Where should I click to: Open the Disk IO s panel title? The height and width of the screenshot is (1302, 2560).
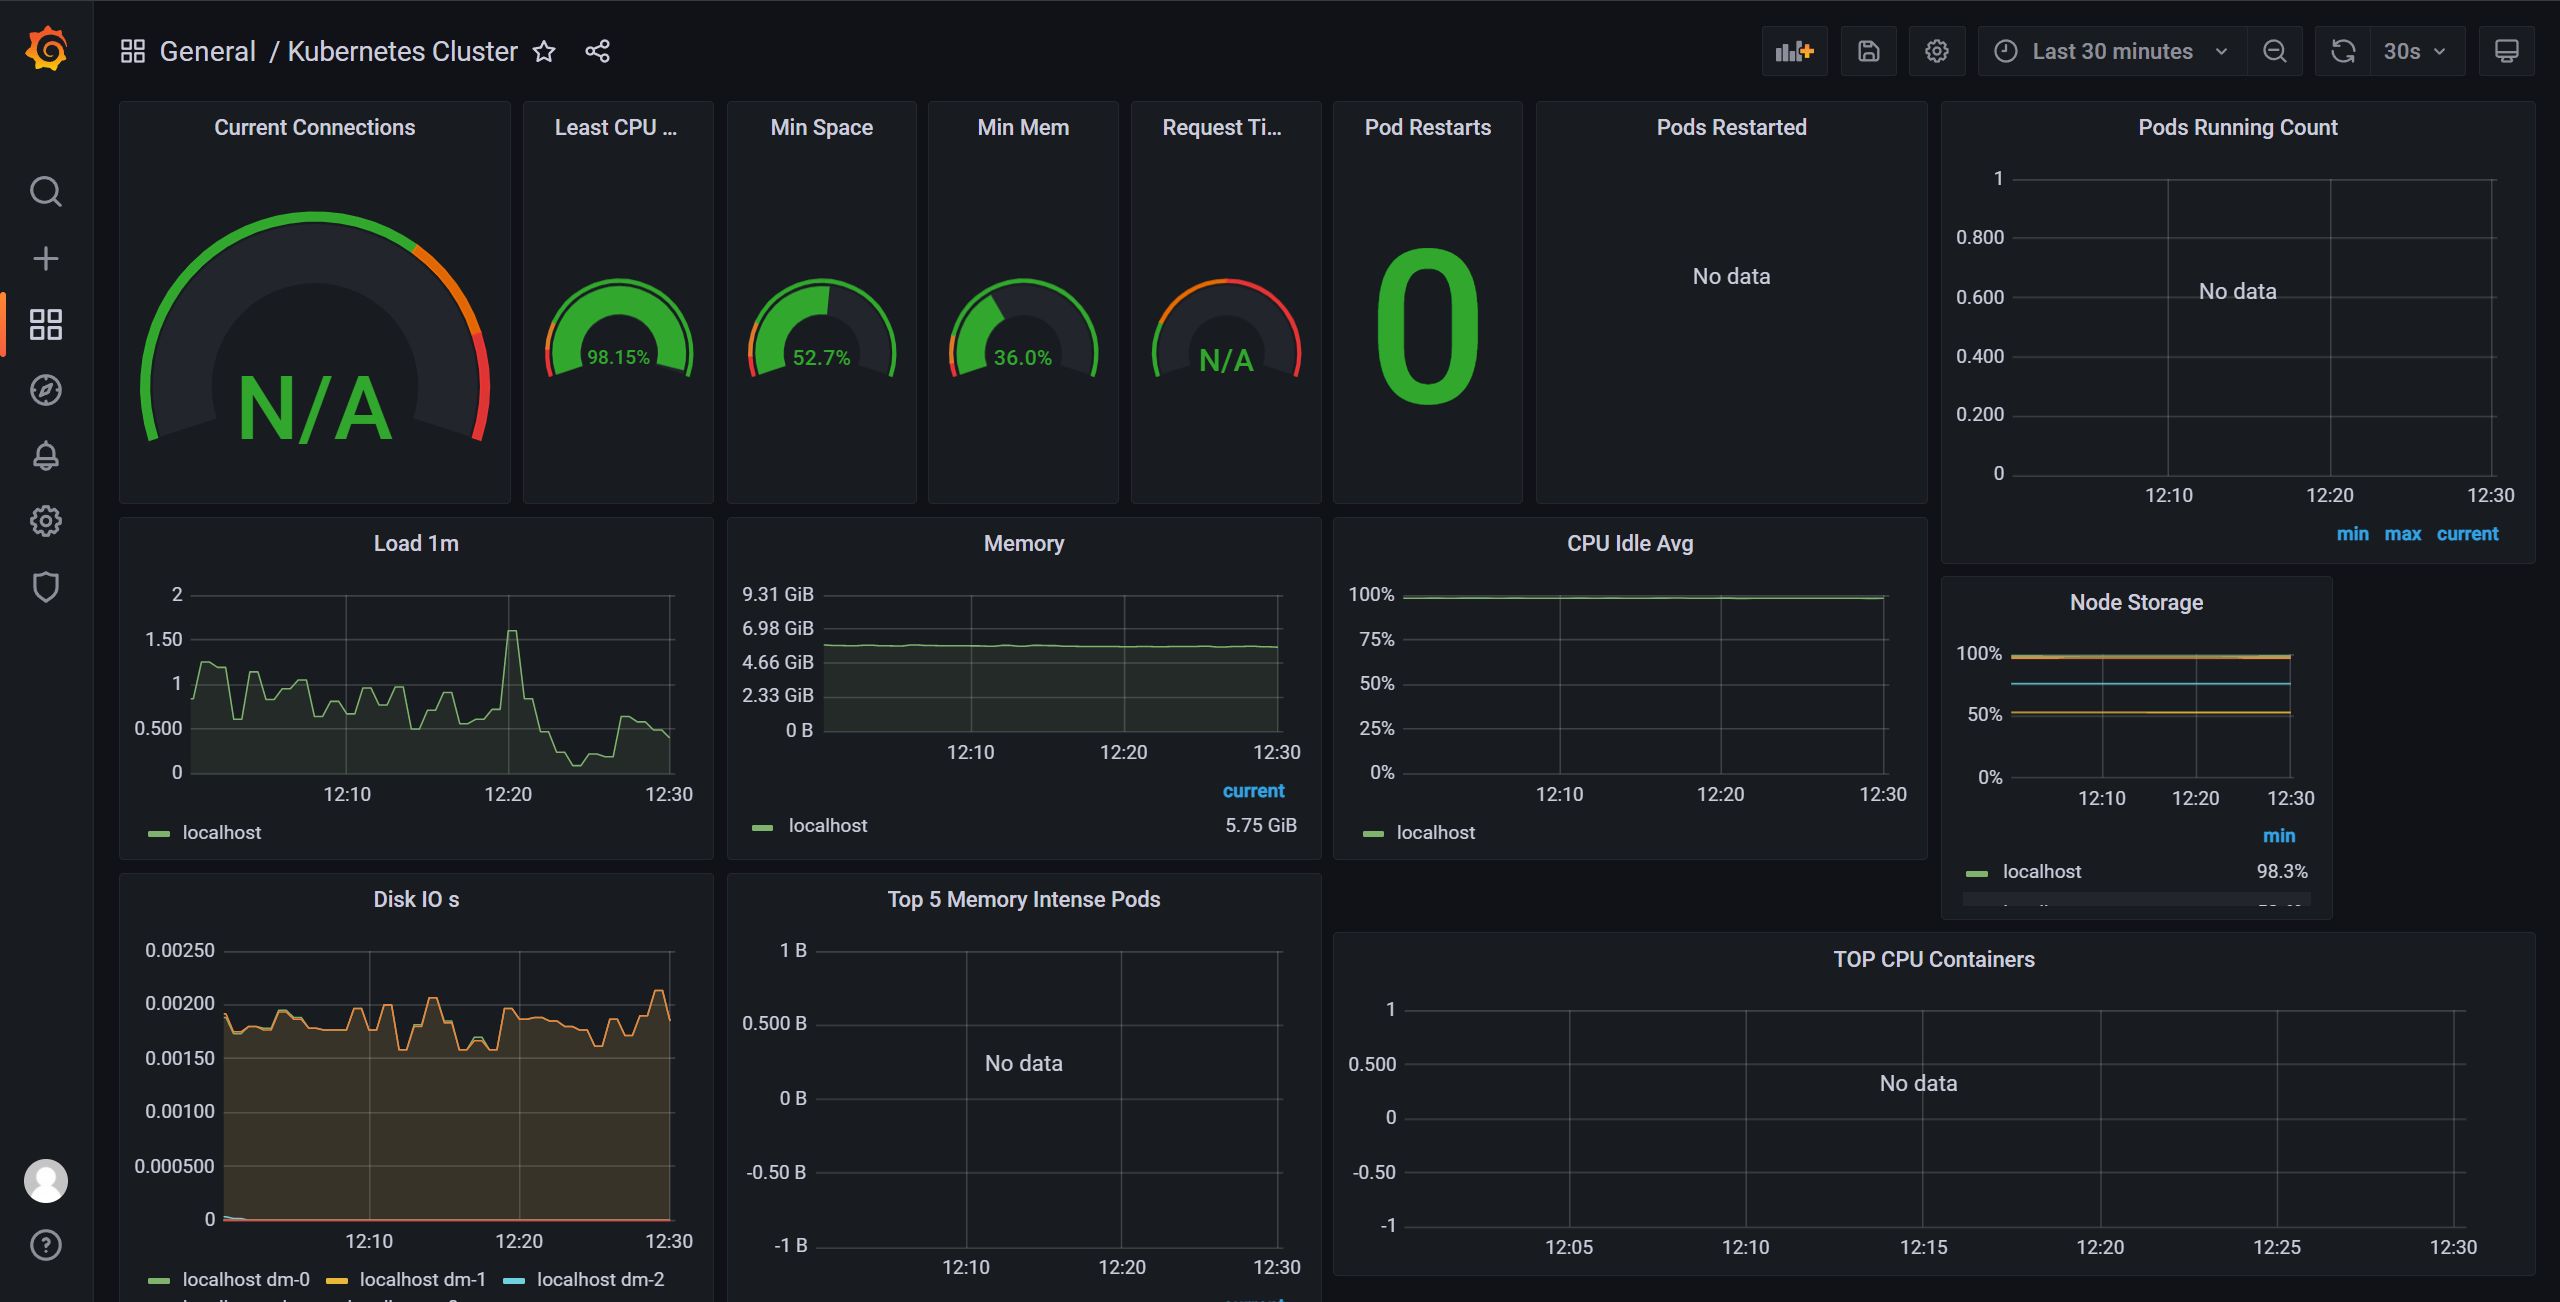[x=416, y=899]
